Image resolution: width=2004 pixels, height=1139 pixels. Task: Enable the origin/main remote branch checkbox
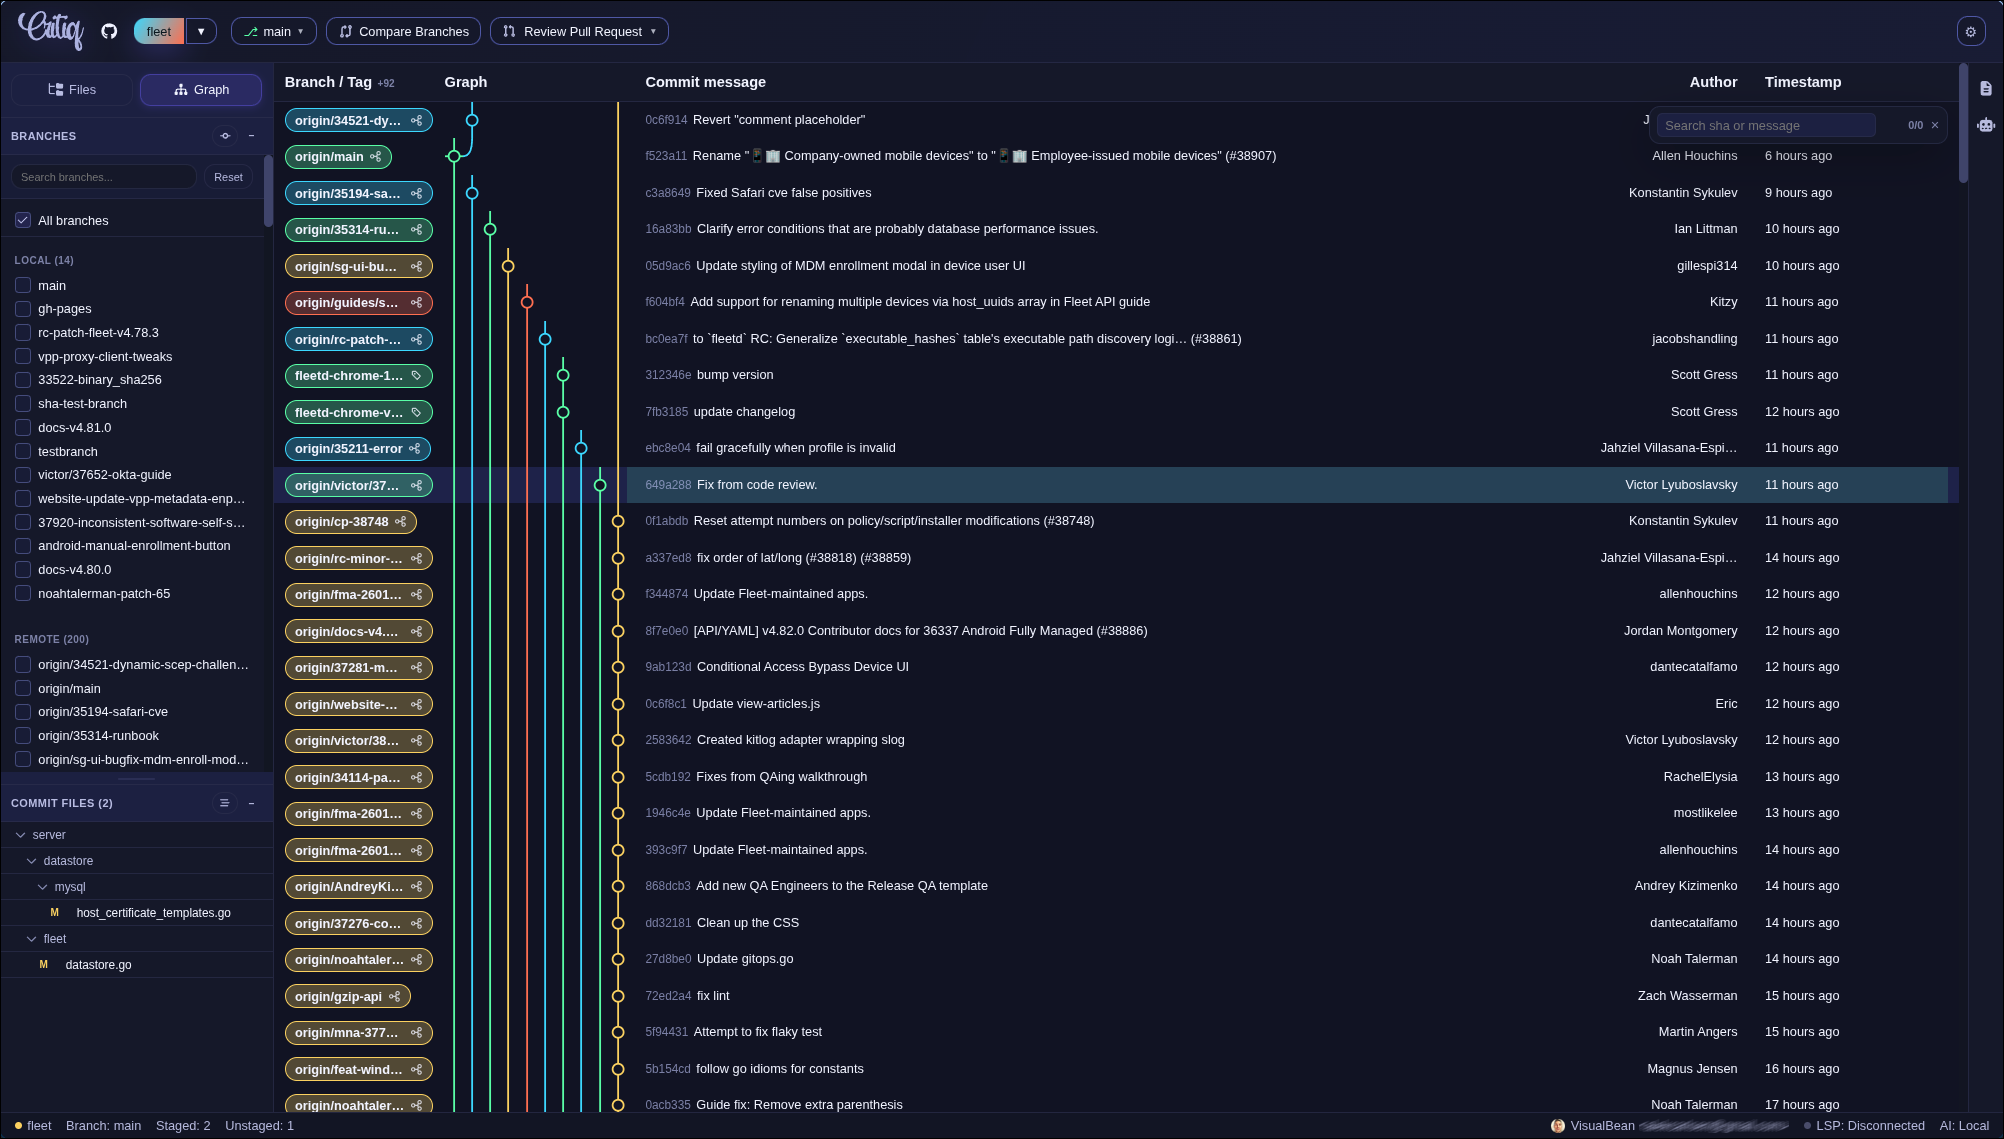[23, 688]
